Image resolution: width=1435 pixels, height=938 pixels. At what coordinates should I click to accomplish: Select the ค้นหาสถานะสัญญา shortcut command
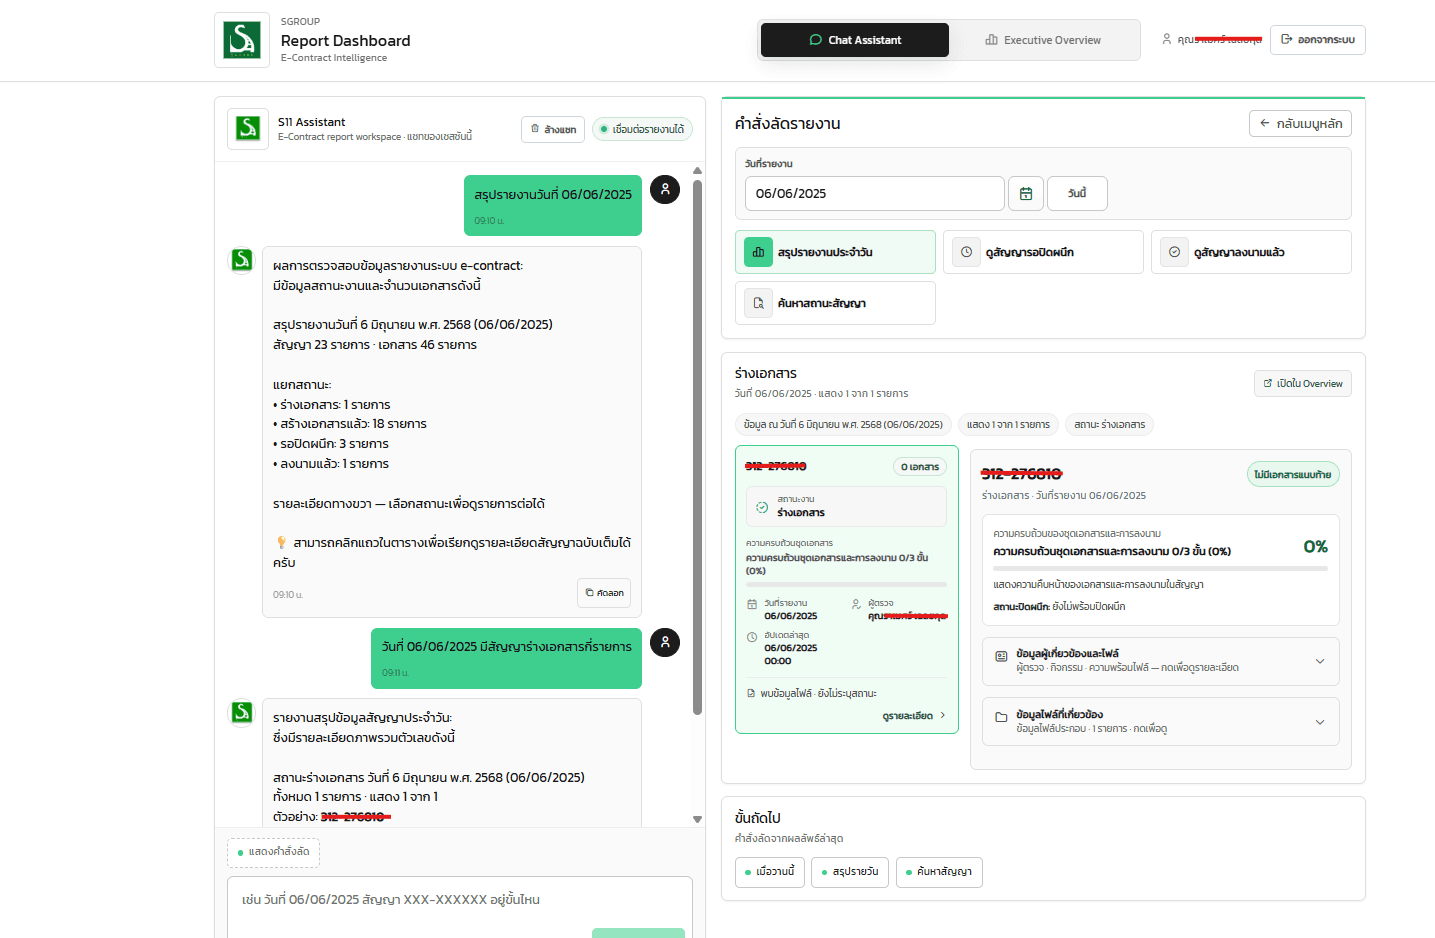[835, 303]
